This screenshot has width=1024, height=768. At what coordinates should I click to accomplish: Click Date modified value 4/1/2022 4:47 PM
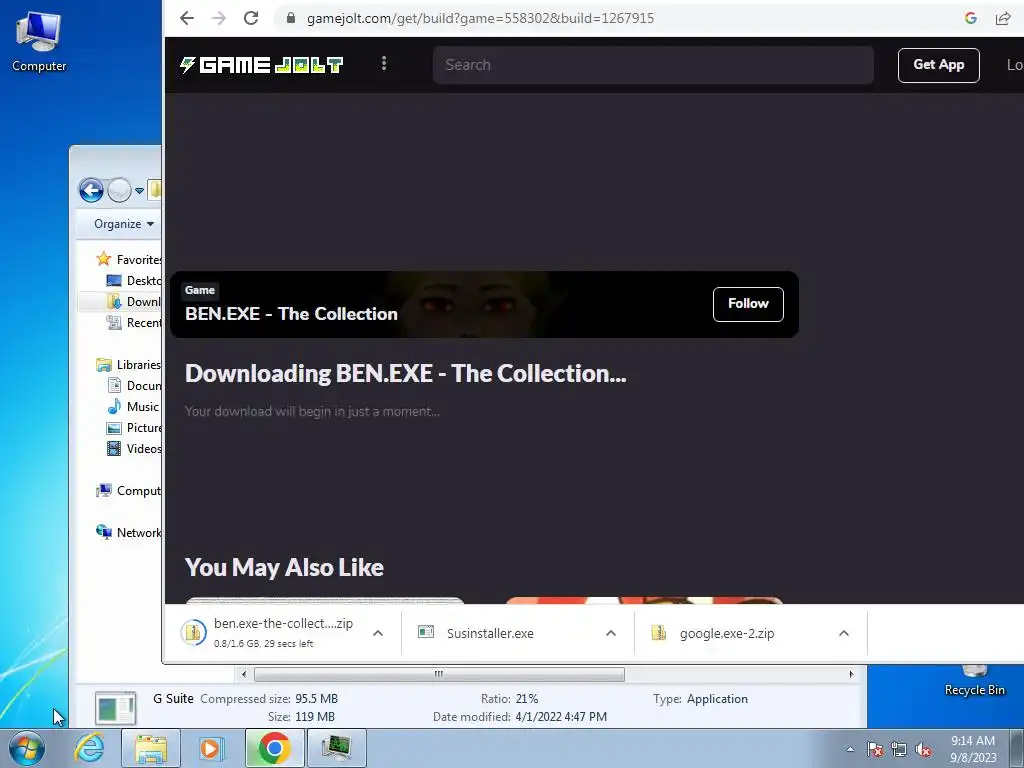pos(561,716)
